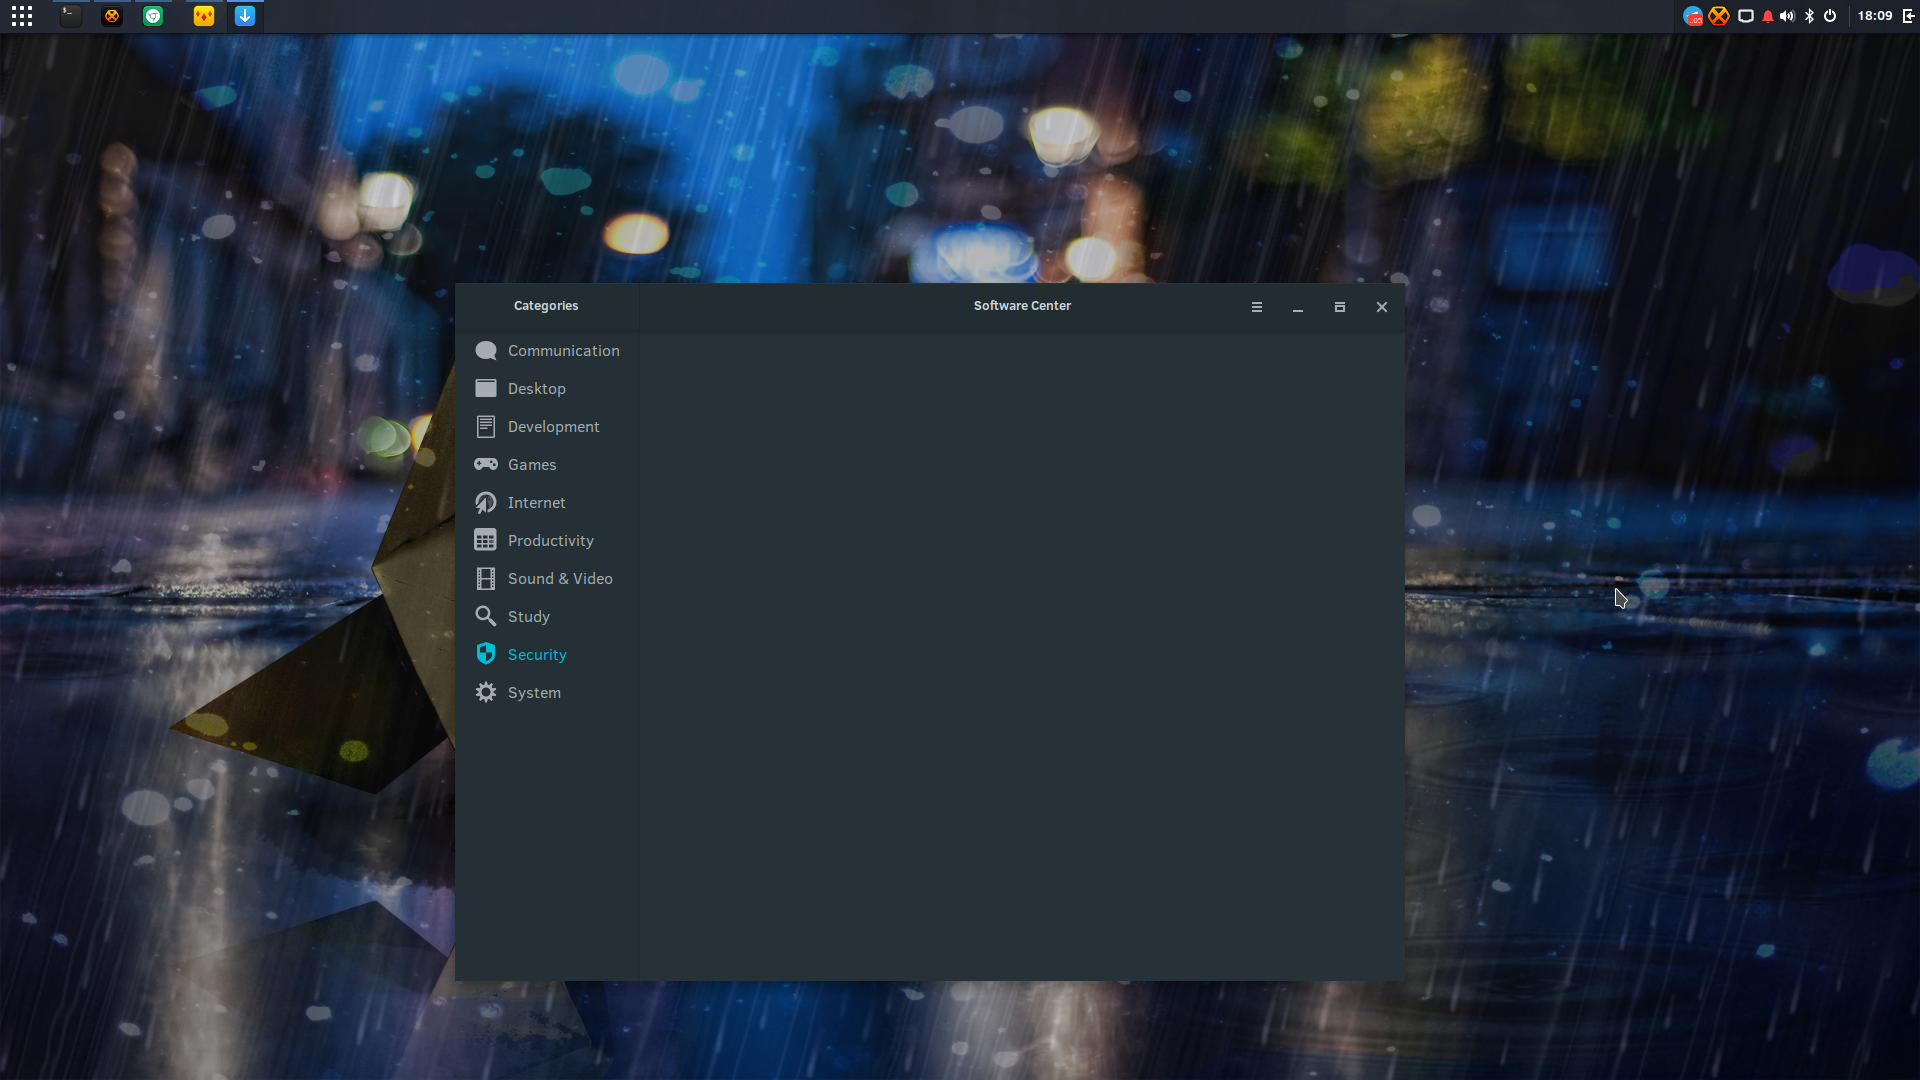The width and height of the screenshot is (1920, 1080).
Task: Open the Productivity spreadsheet icon
Action: [486, 541]
